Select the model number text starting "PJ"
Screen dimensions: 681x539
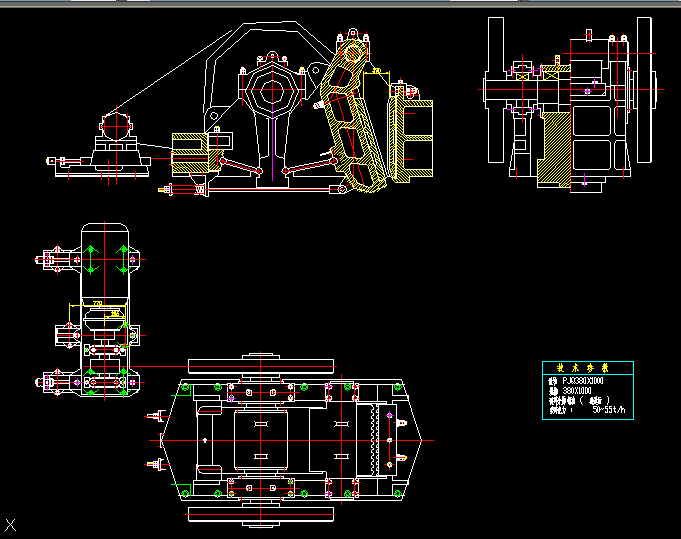(x=583, y=381)
